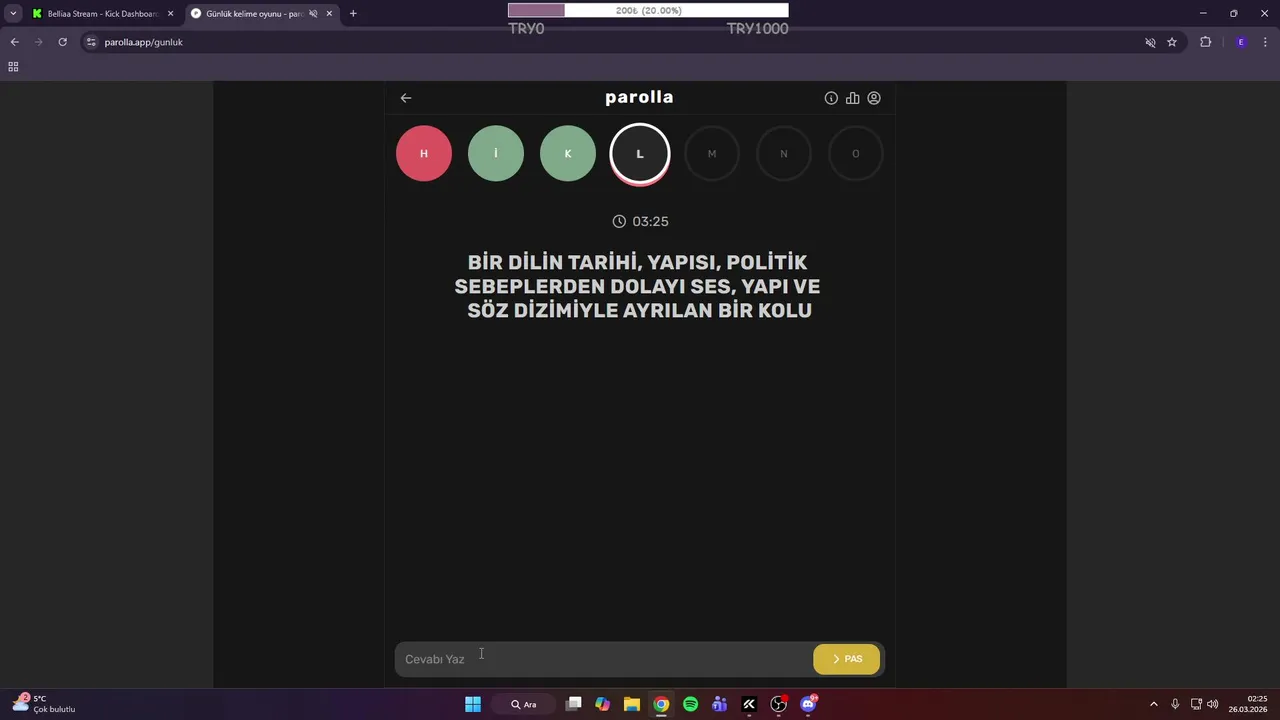Click the parolla logo title
The image size is (1280, 720).
pos(639,97)
